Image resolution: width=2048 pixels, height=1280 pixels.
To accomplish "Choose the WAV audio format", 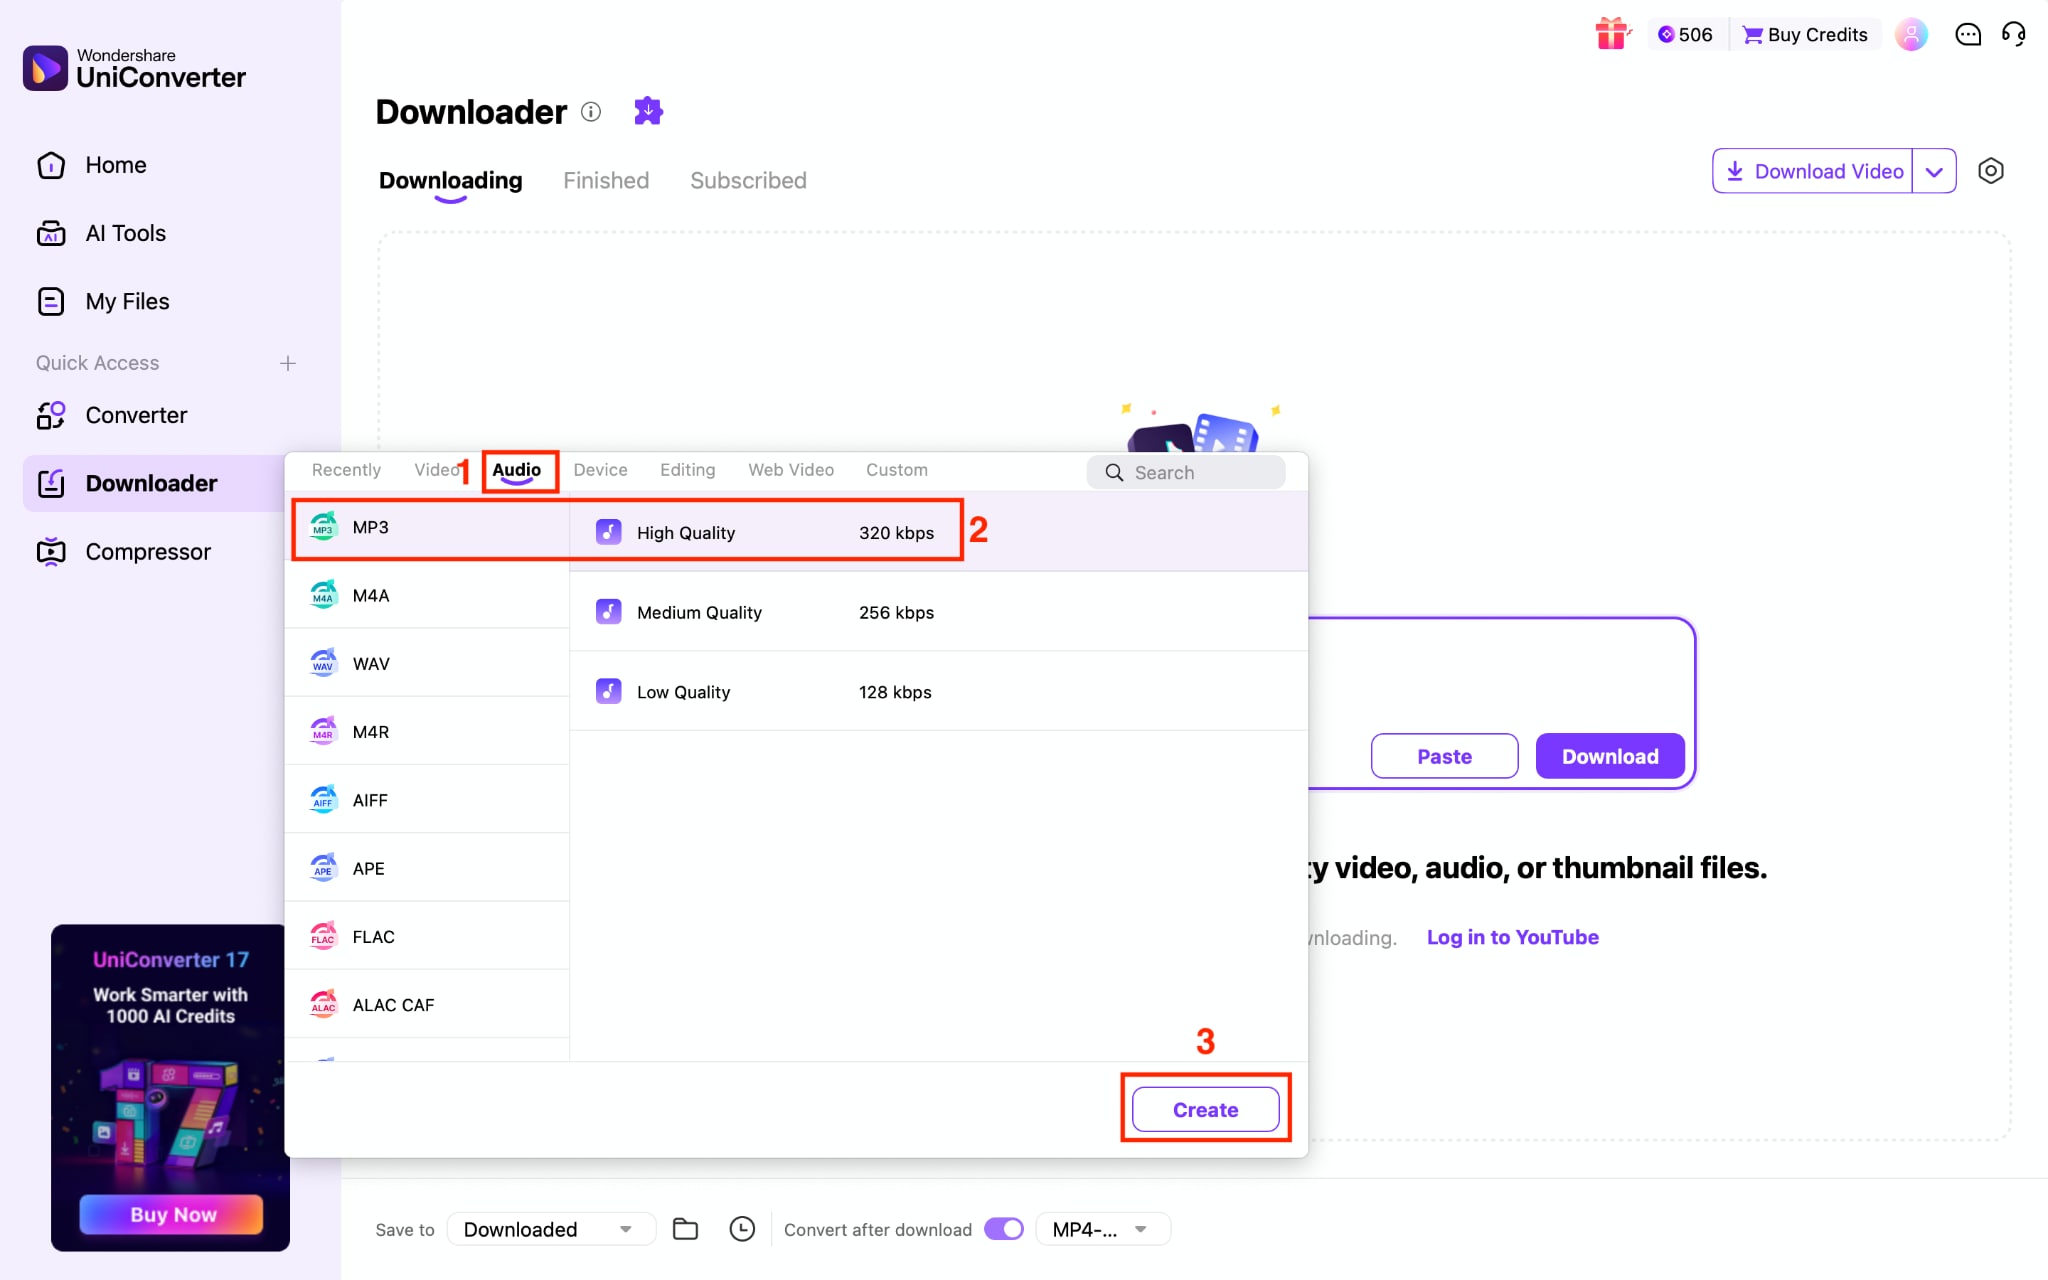I will point(427,664).
